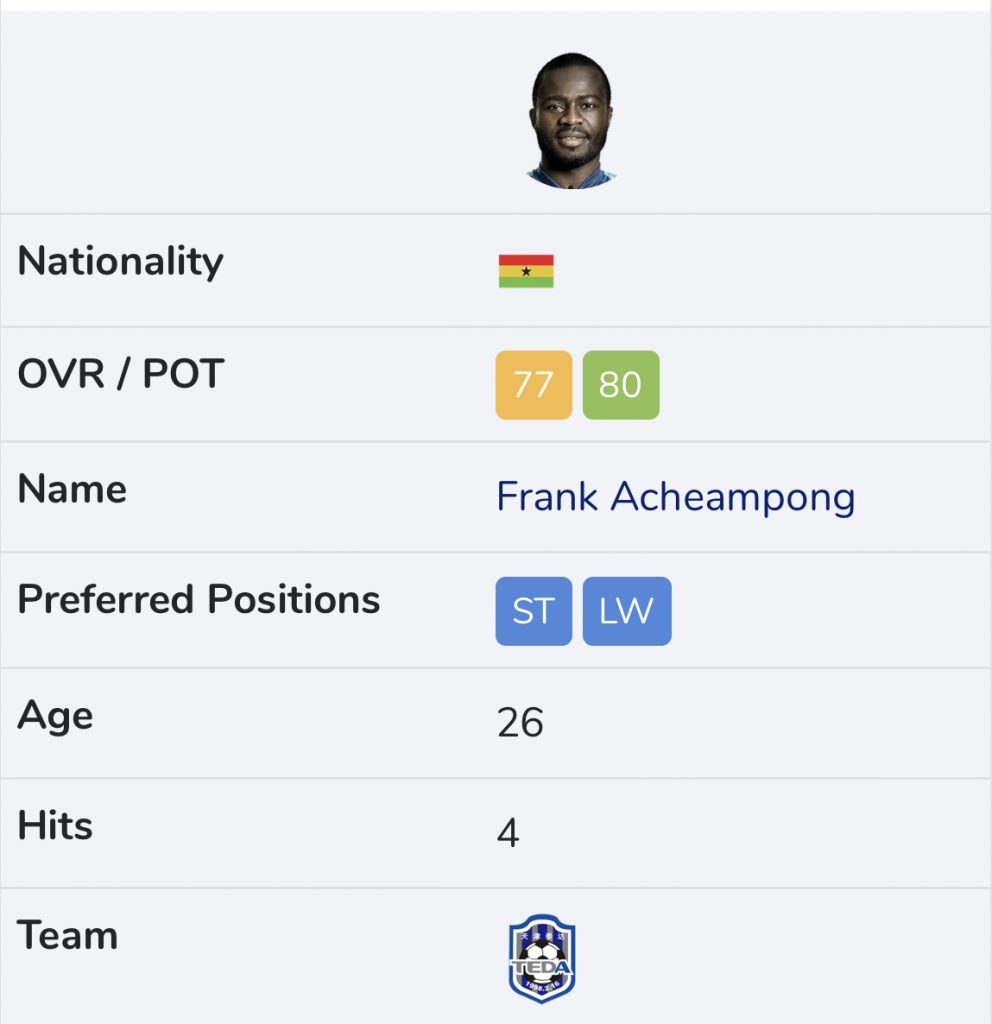Click the green 80 potential rating badge
992x1024 pixels.
click(x=620, y=385)
